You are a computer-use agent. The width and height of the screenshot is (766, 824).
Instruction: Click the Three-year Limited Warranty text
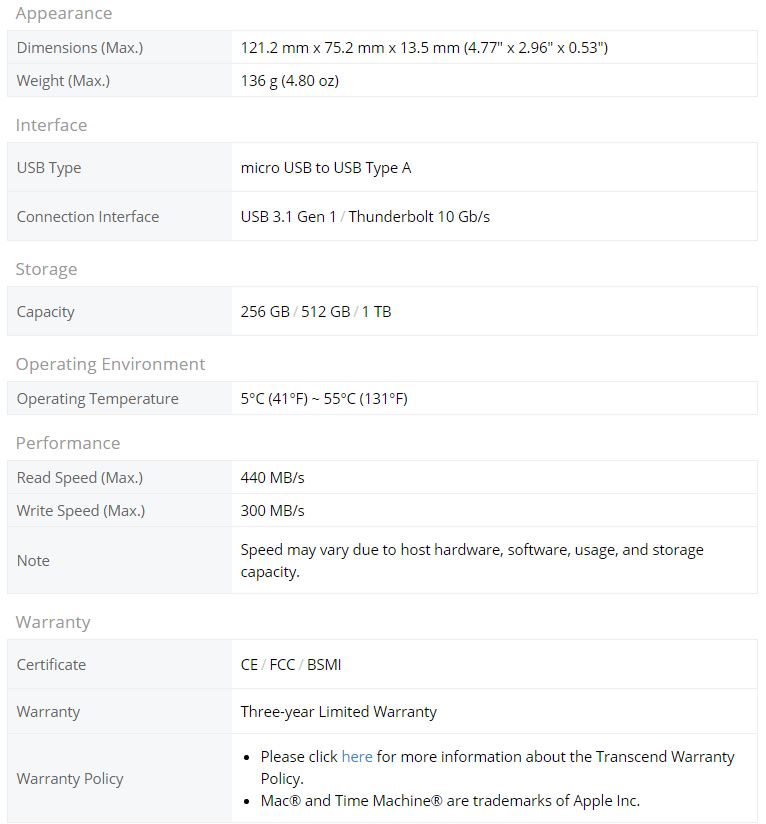(x=338, y=712)
